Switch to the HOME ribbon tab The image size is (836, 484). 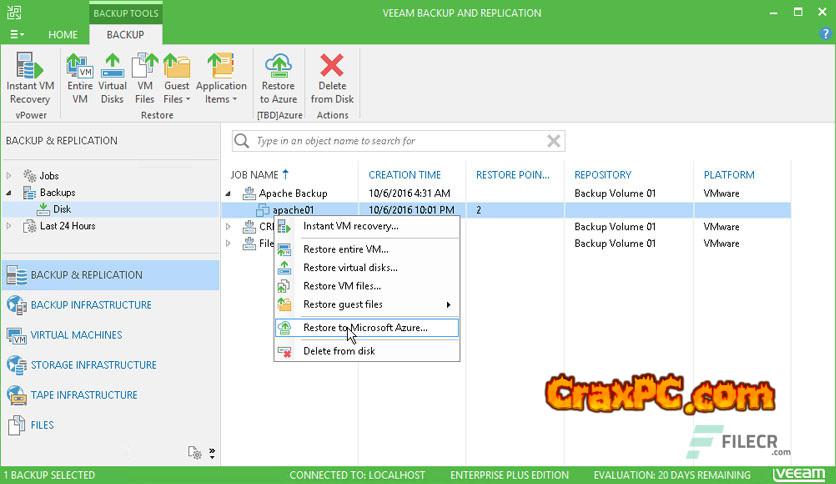[63, 35]
